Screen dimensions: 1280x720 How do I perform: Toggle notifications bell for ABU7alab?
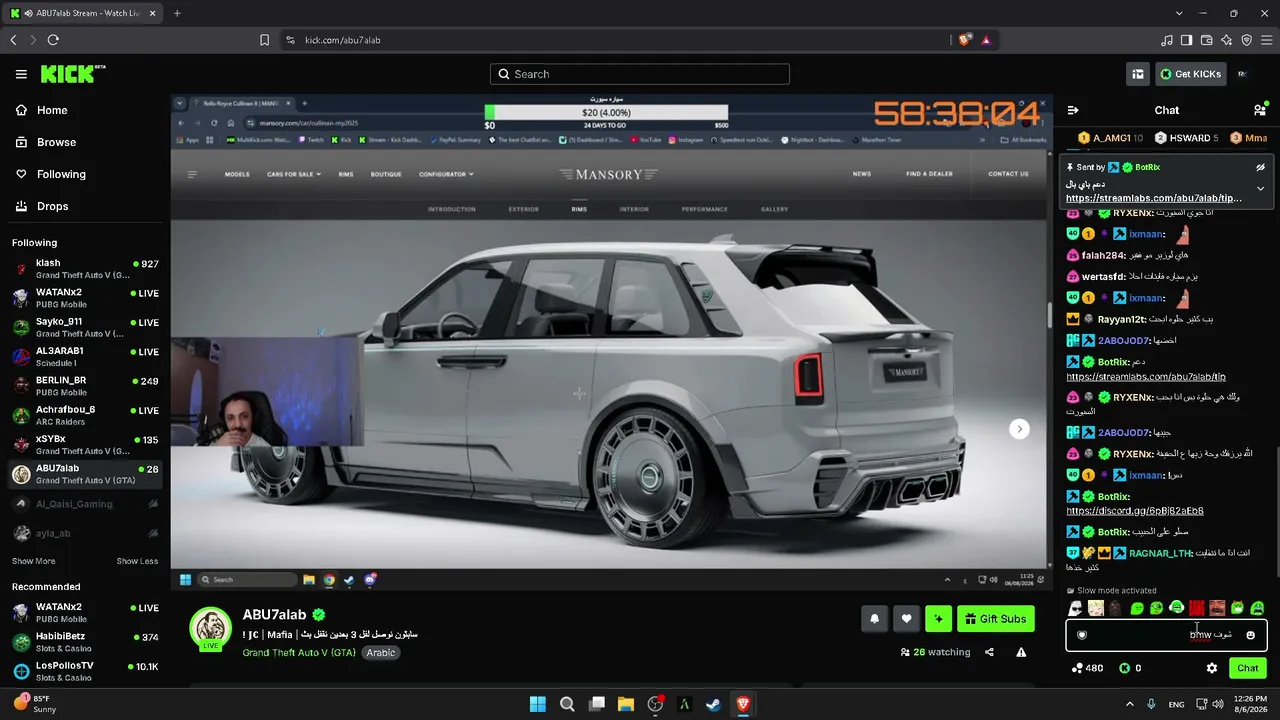[x=874, y=619]
